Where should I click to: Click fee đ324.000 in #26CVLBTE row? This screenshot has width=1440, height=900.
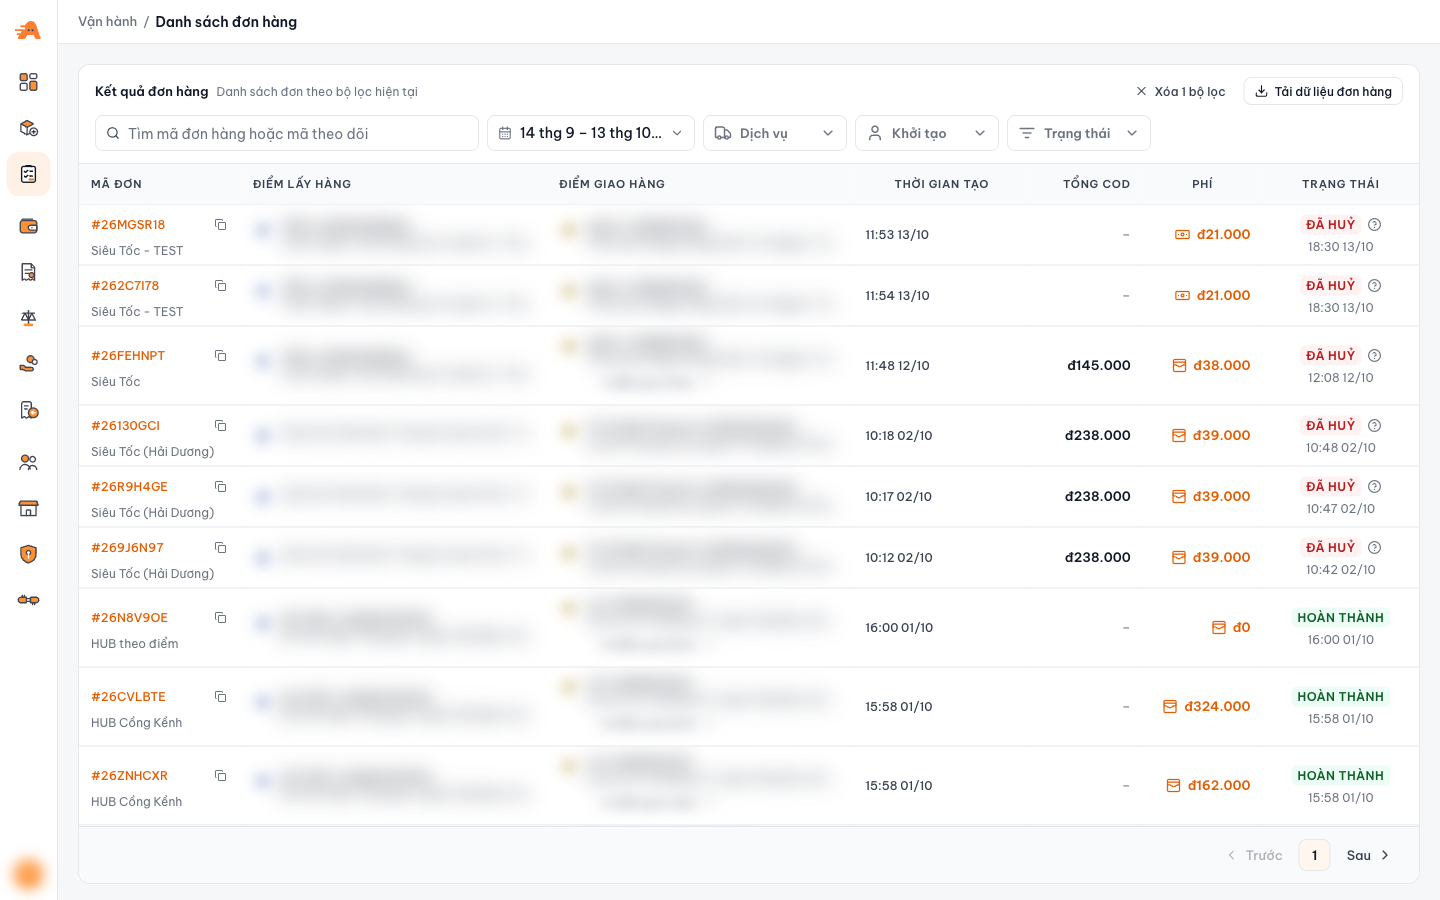point(1217,707)
